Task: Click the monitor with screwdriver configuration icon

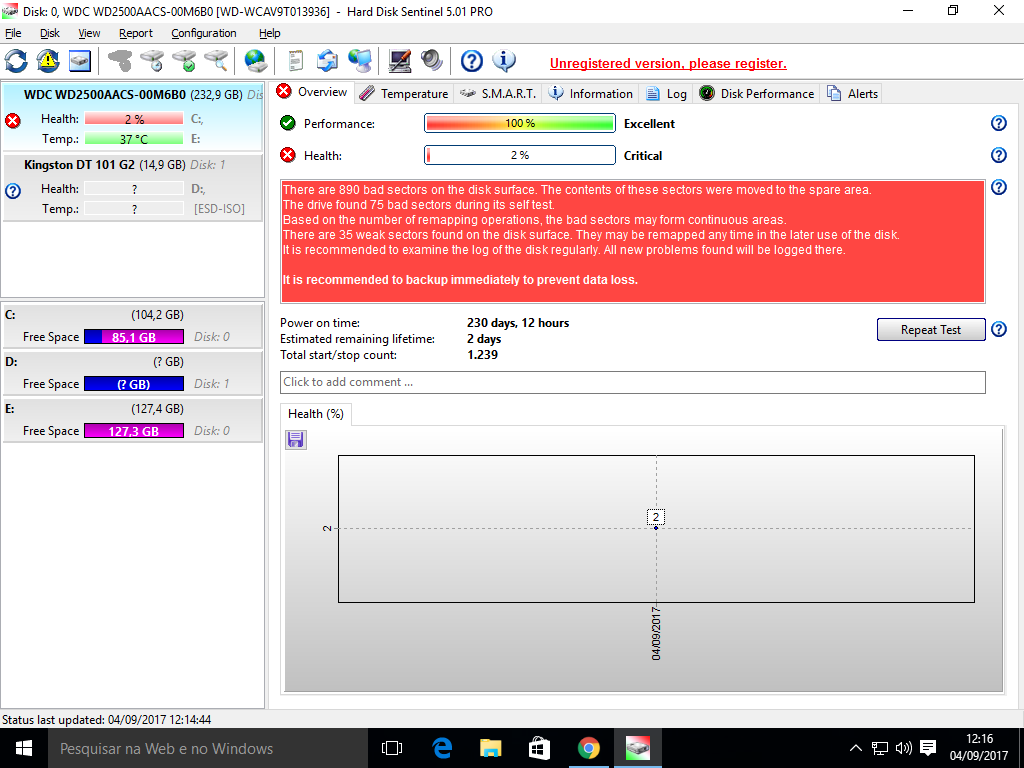Action: point(399,61)
